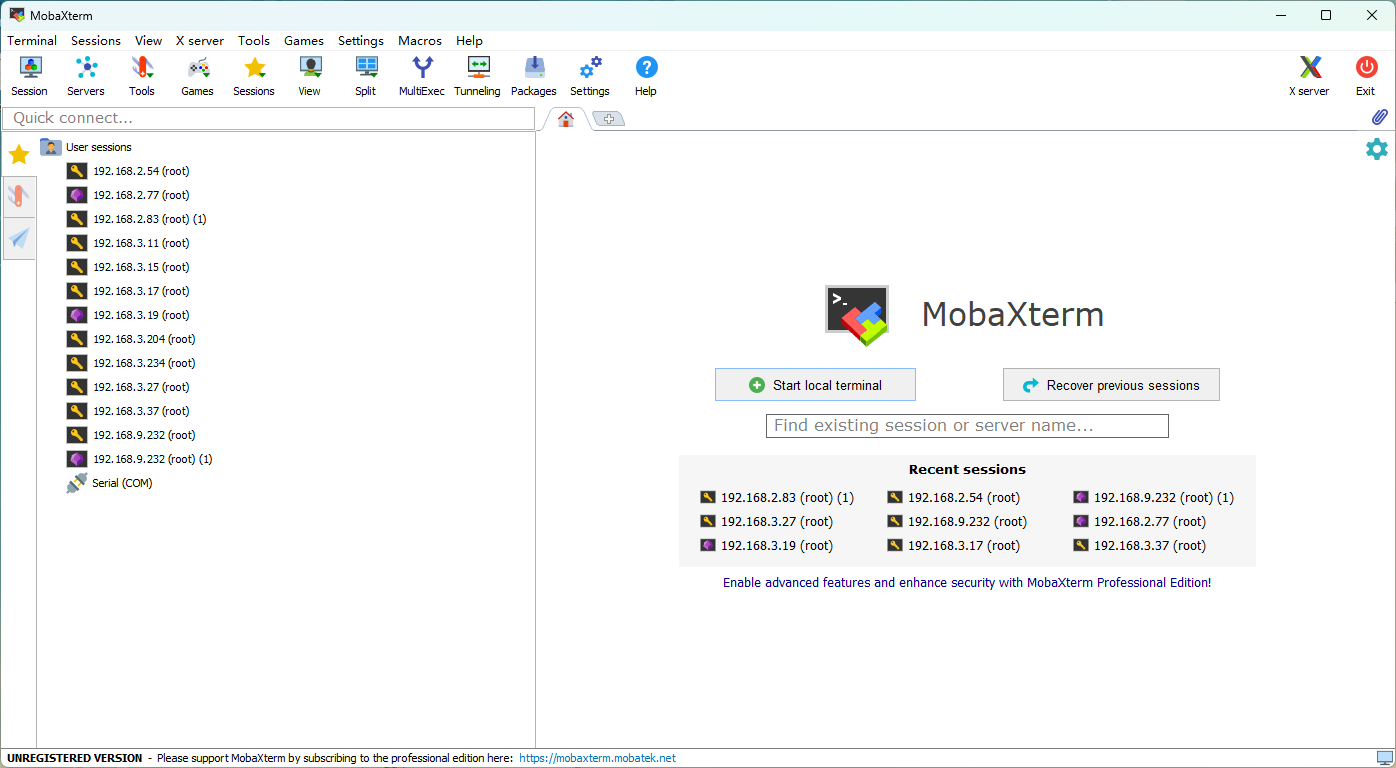Click the MobaXterm logo on home page

[x=857, y=315]
